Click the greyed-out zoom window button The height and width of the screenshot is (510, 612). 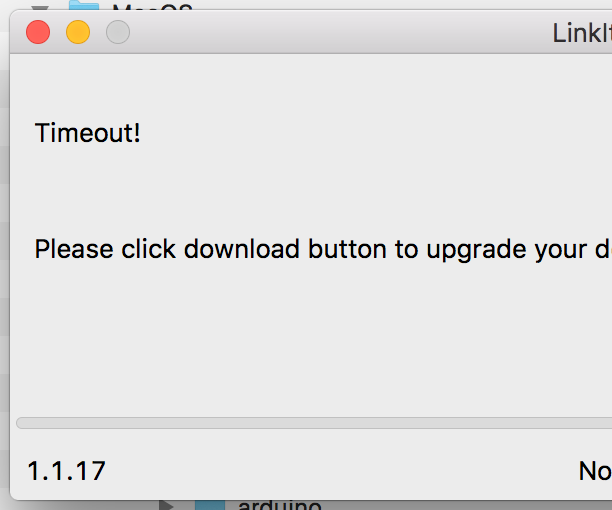118,32
